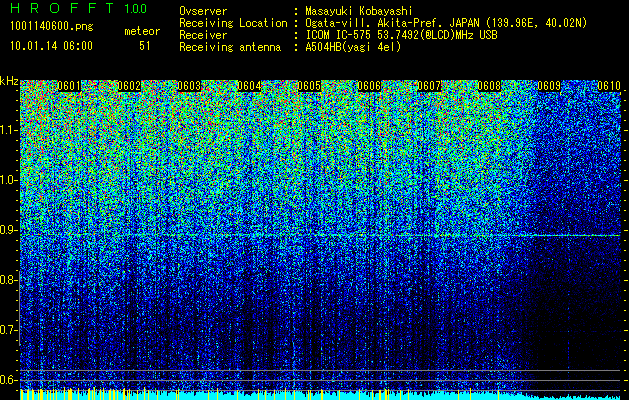Click the date stamp 10.01.14 06:00

51,46
